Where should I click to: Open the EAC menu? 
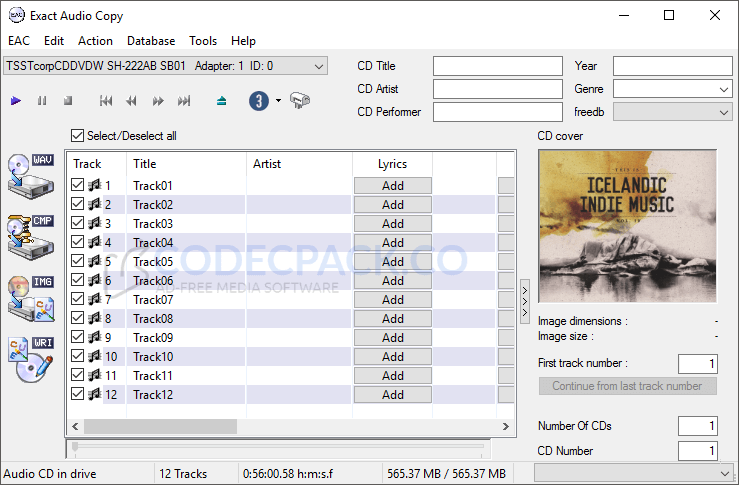[x=19, y=41]
